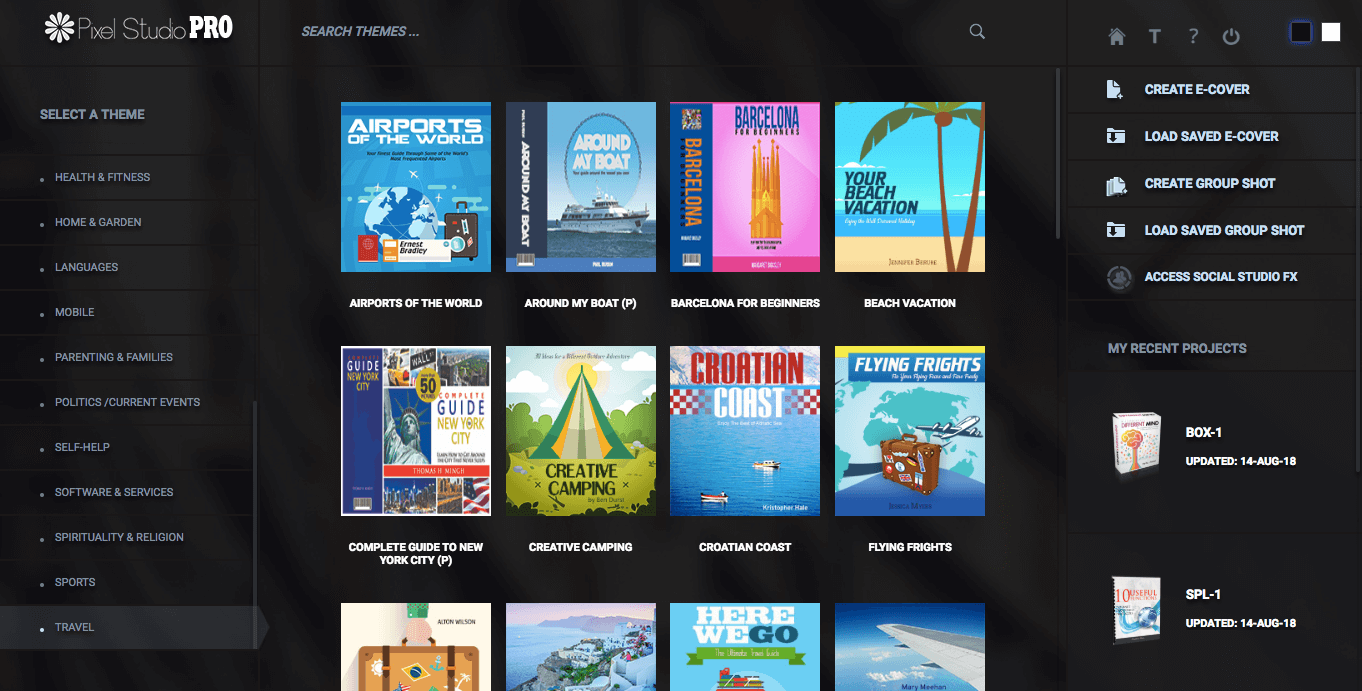Click the Load Saved Group Shot icon
The image size is (1362, 691).
point(1115,230)
